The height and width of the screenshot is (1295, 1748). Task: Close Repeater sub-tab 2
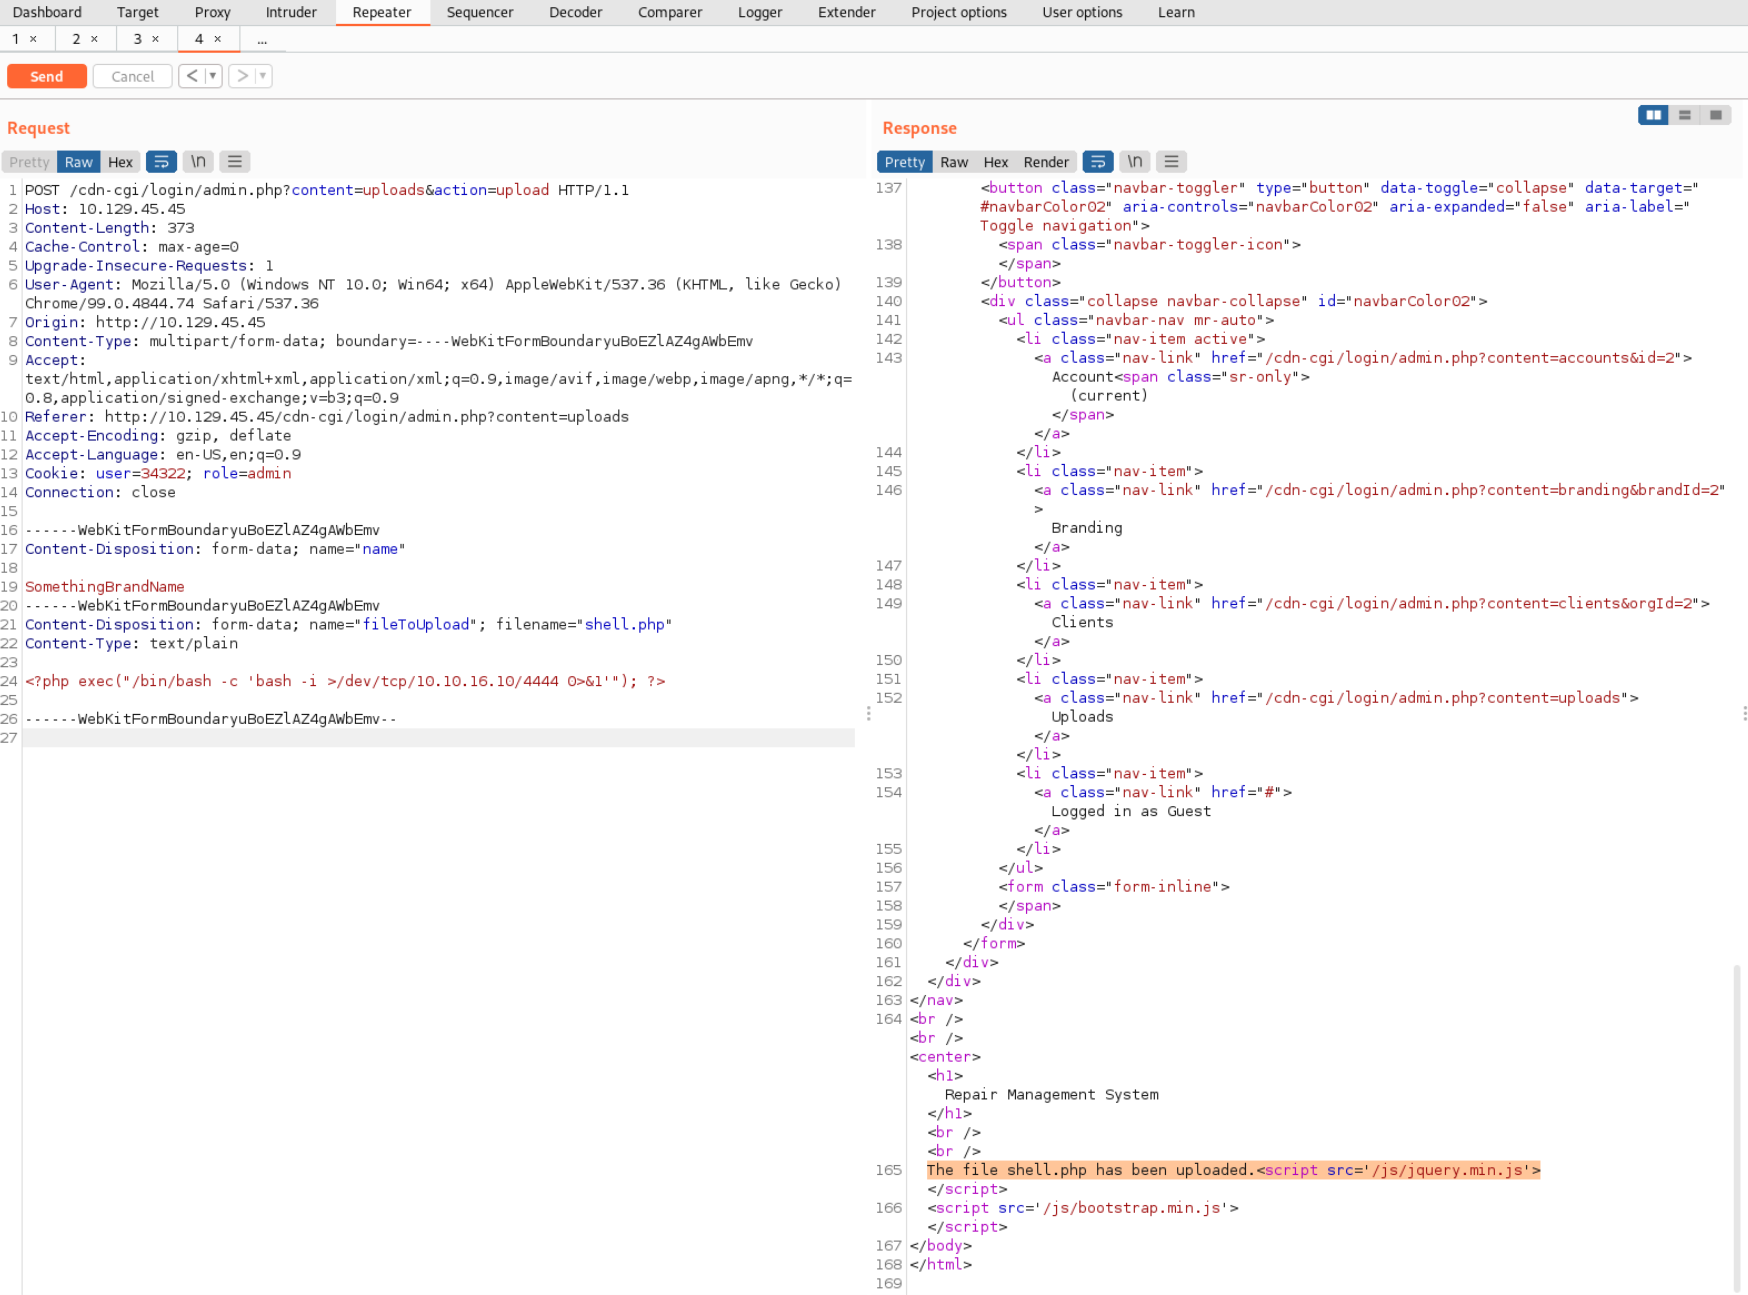(94, 39)
